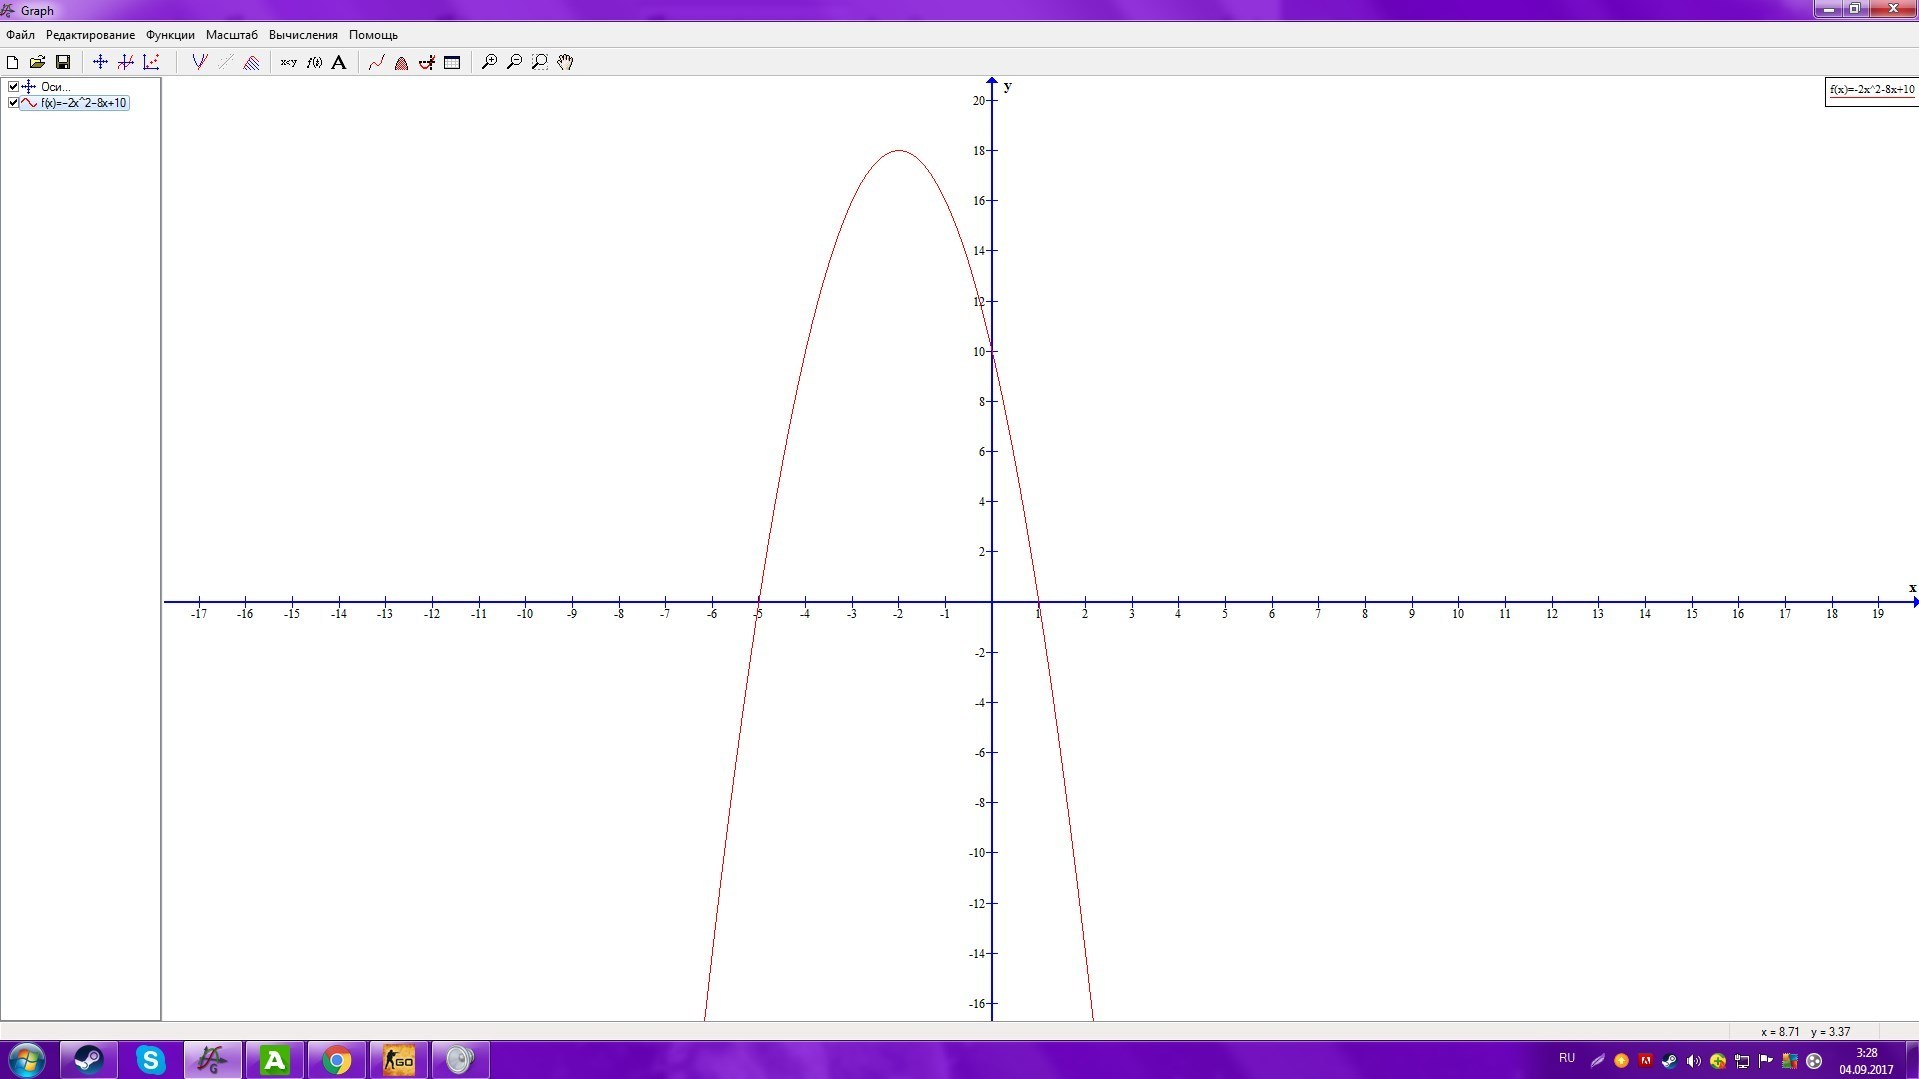
Task: Open the curve length calculation tool
Action: 427,62
